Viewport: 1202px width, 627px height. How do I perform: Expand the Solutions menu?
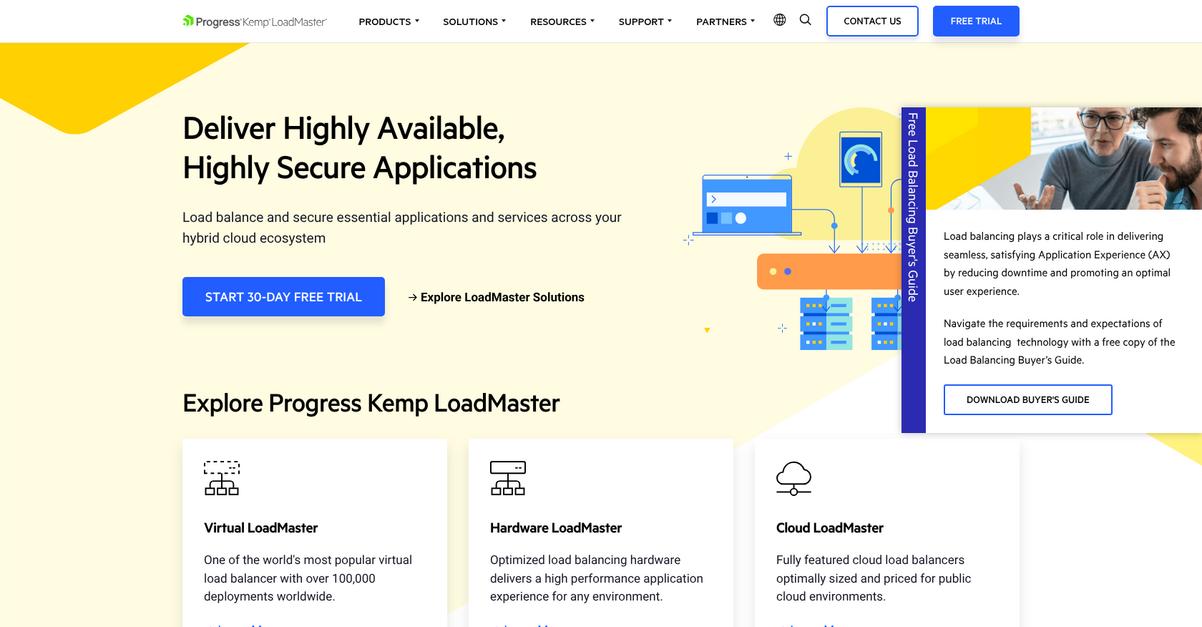(x=475, y=21)
